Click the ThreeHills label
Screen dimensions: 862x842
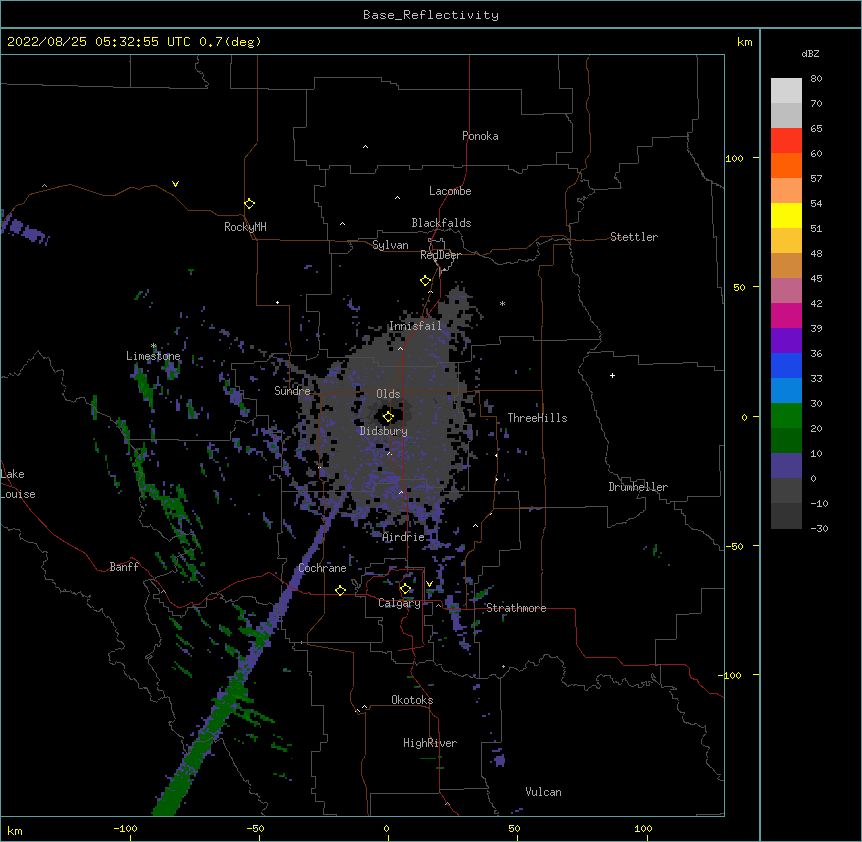pos(537,418)
